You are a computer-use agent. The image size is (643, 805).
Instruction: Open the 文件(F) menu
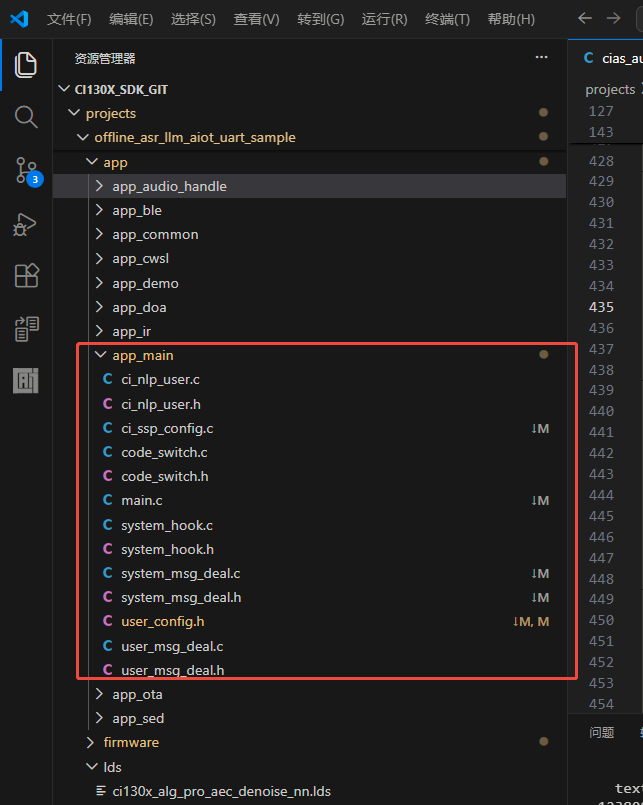pyautogui.click(x=69, y=19)
